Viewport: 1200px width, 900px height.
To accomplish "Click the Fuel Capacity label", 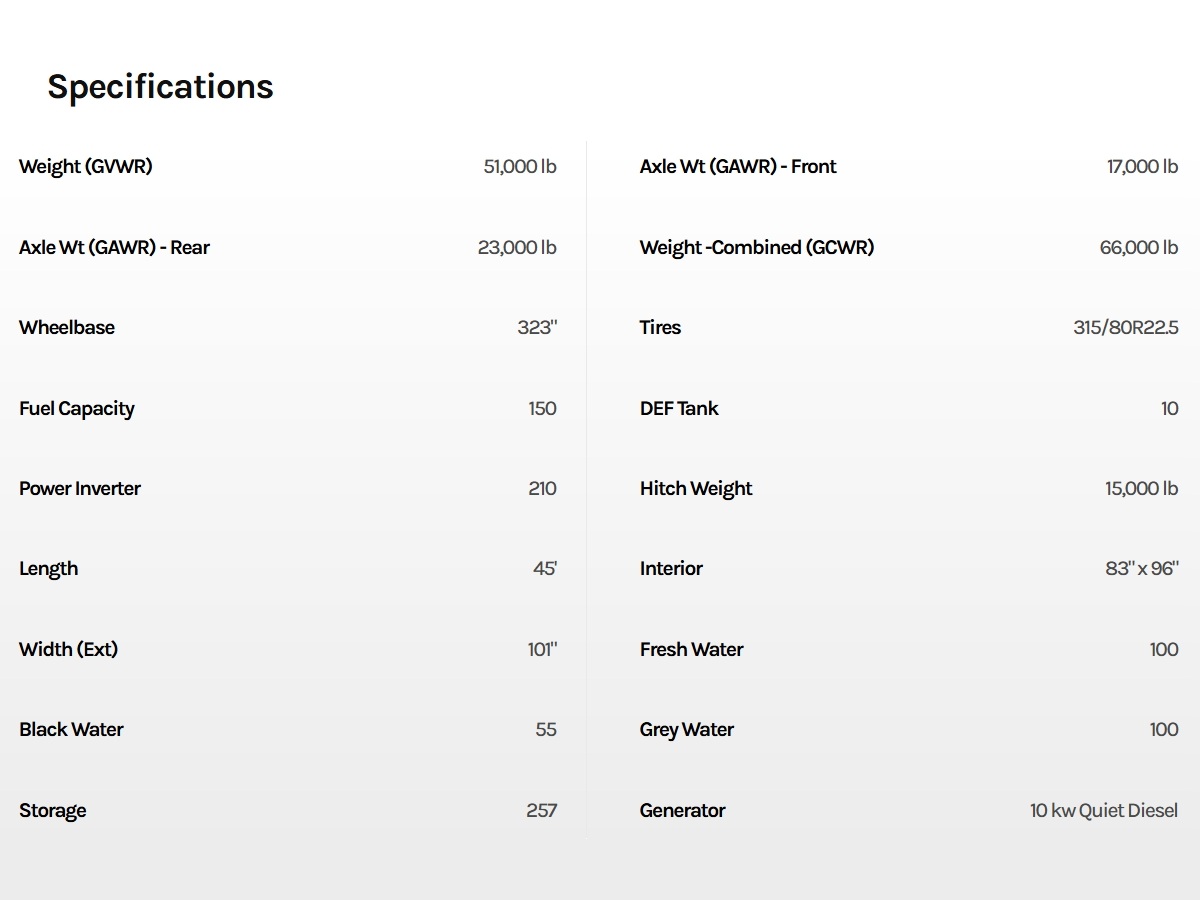I will (77, 409).
